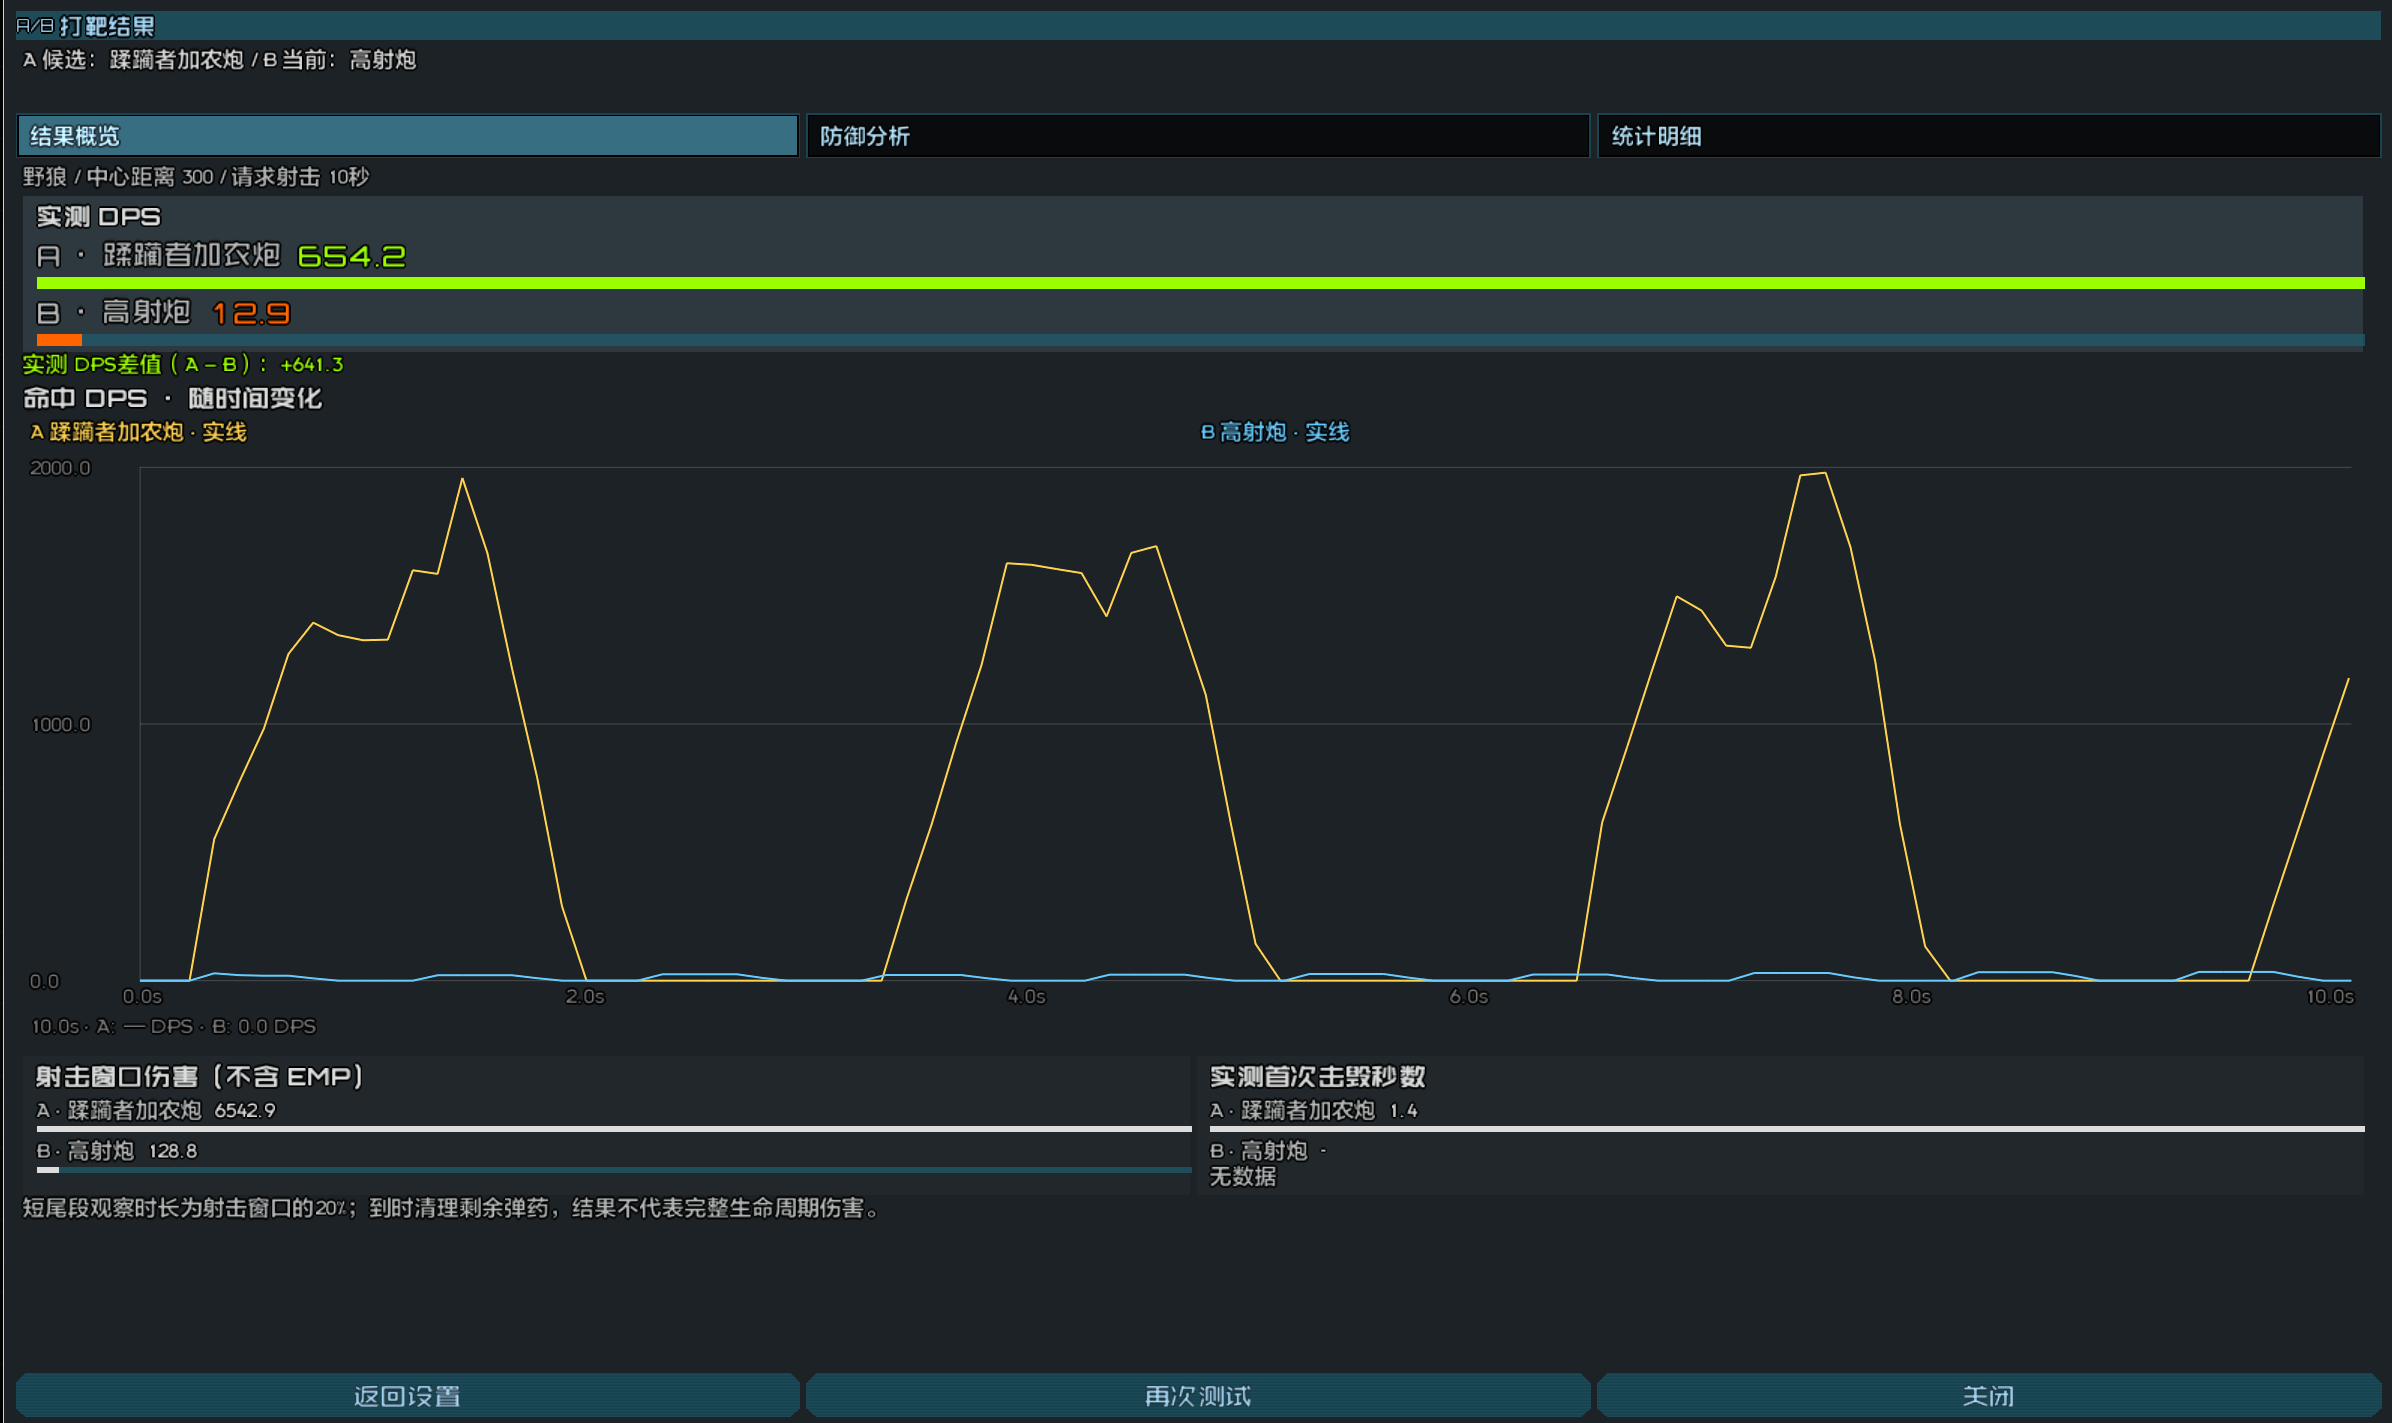Click the orange B DPS bar

59,340
